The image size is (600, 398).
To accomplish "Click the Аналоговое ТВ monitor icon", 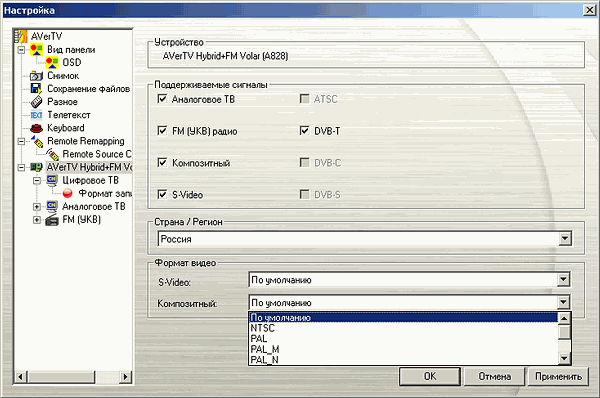I will coord(52,207).
